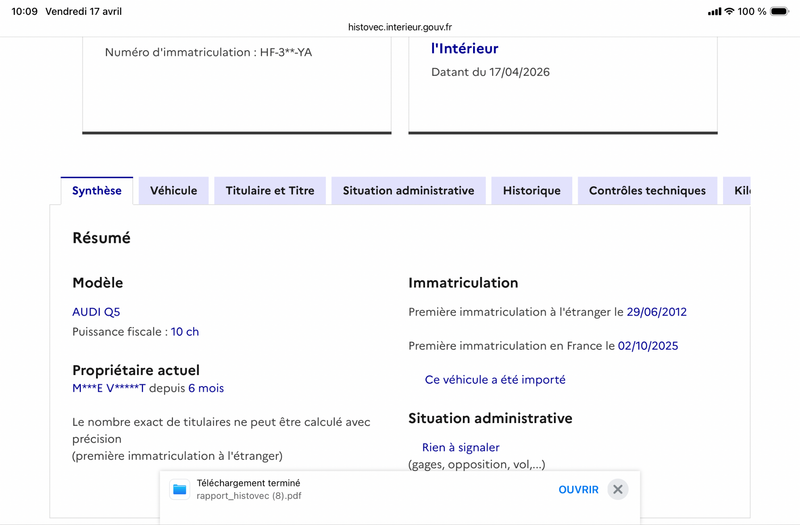Click the Numéro d'immatriculation HF-3**-YA text
This screenshot has width=800, height=525.
[208, 52]
